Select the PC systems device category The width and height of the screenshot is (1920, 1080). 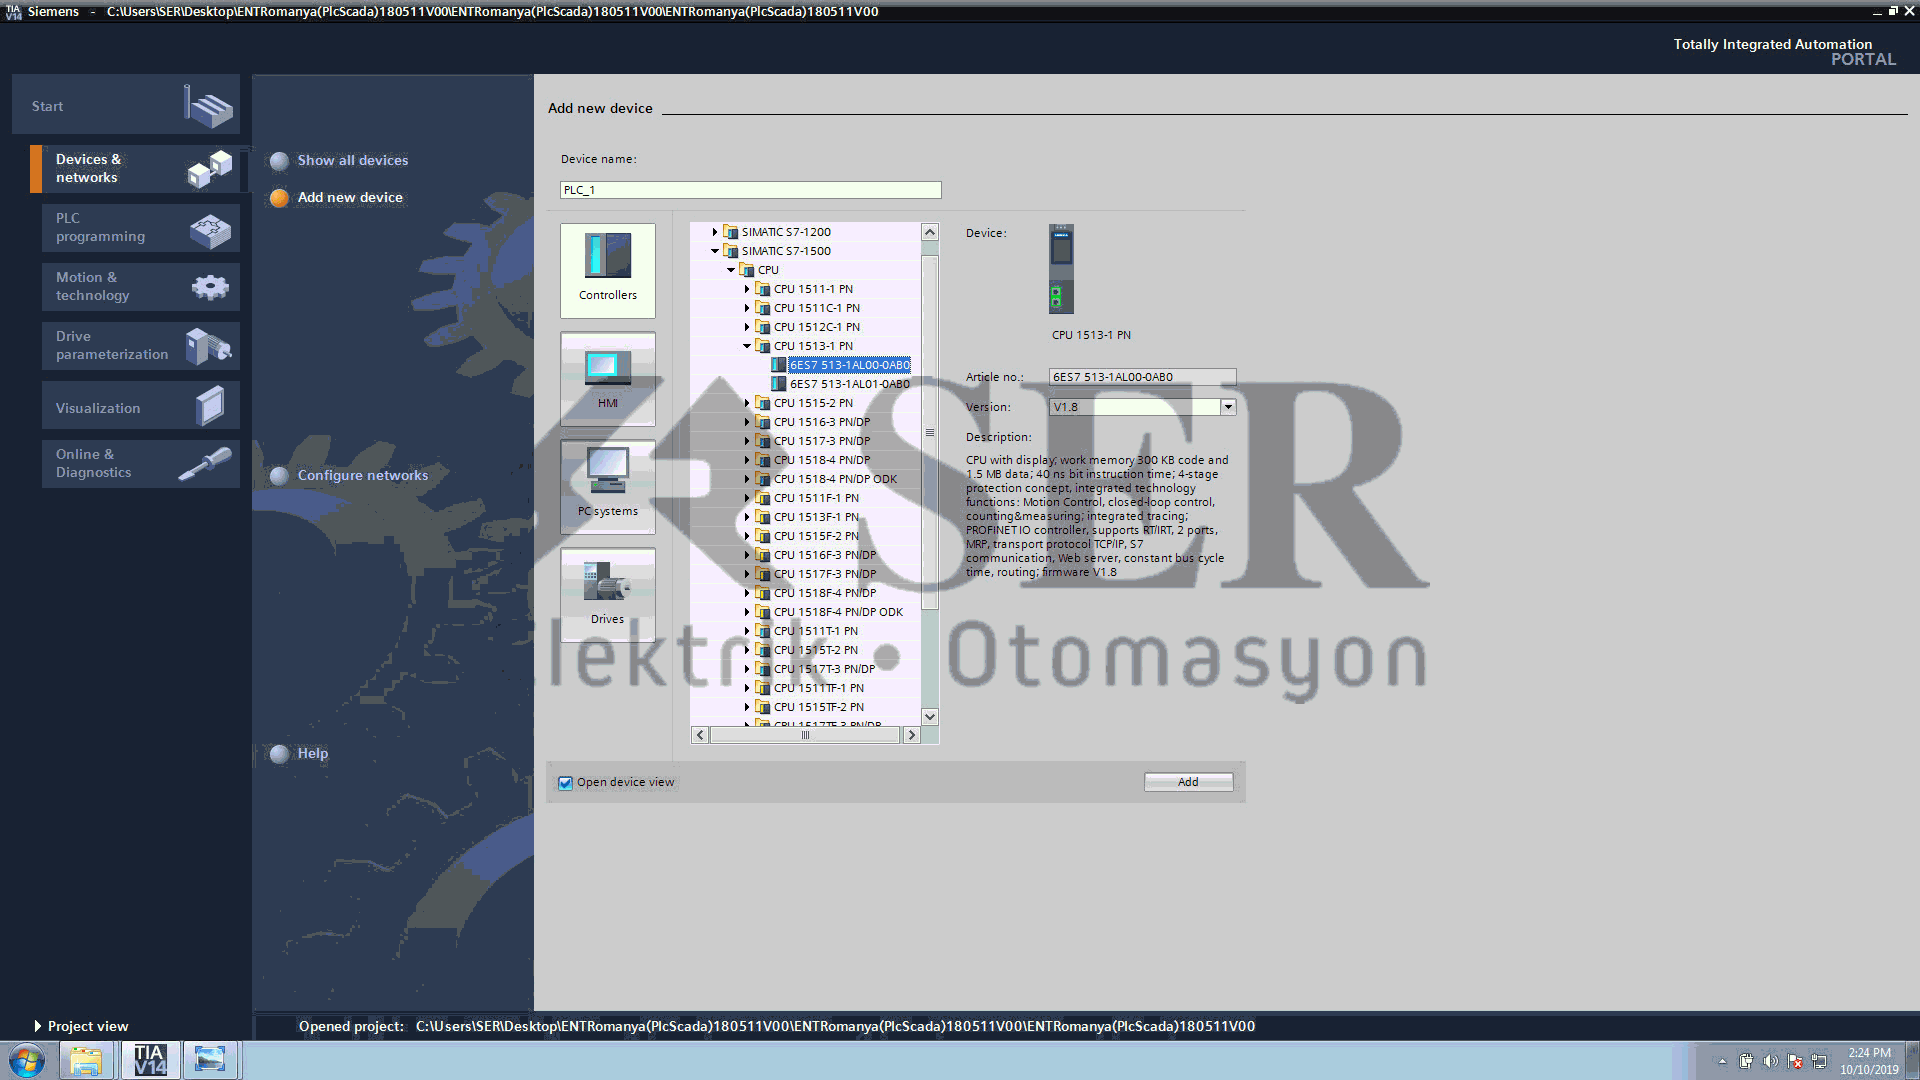(608, 487)
